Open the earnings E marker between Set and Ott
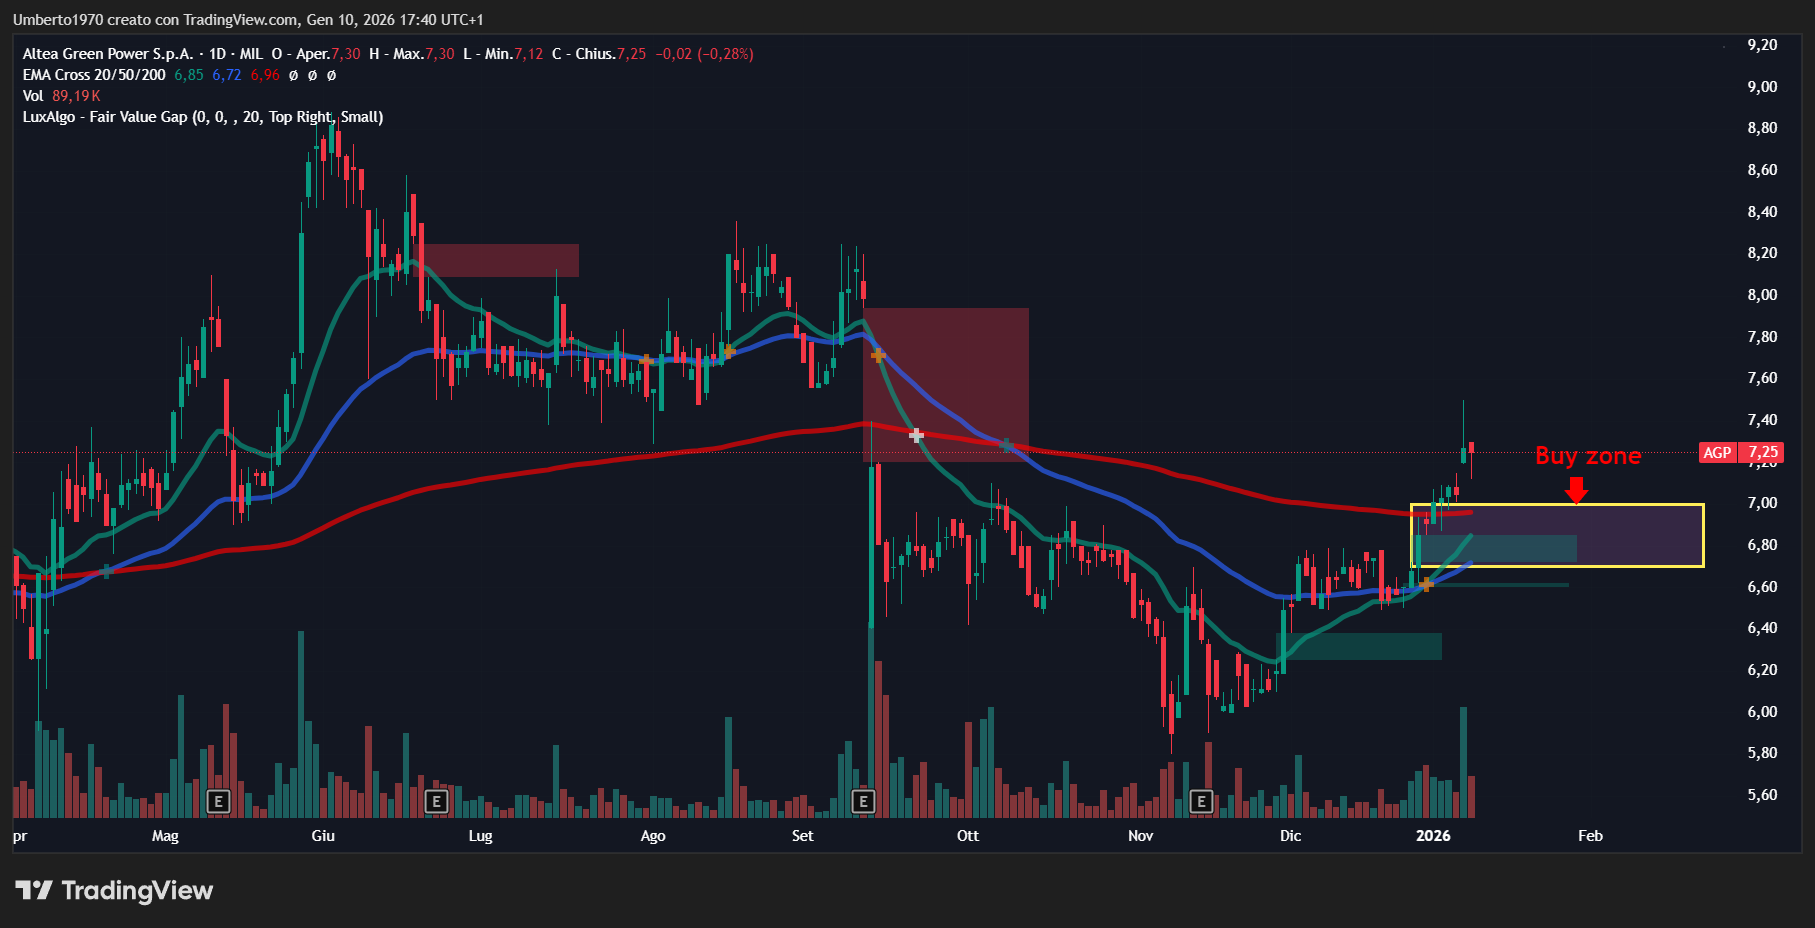The height and width of the screenshot is (928, 1815). 863,801
